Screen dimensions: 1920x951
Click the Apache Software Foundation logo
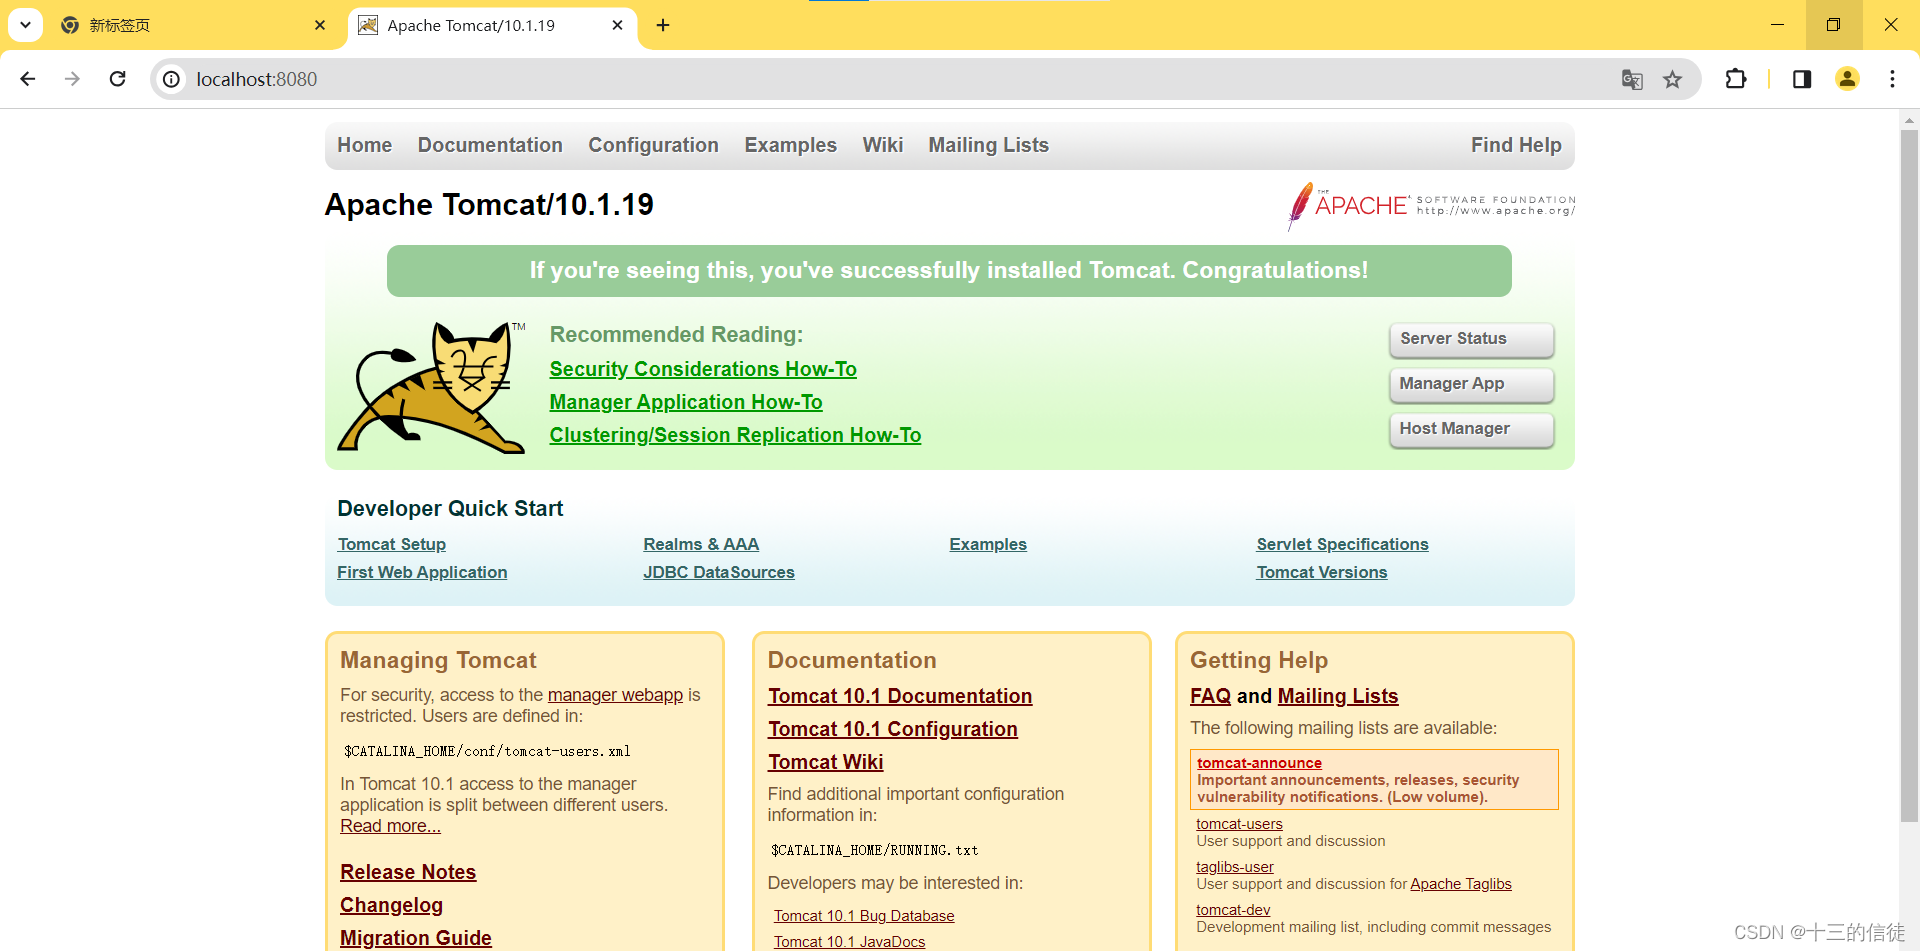(x=1431, y=206)
